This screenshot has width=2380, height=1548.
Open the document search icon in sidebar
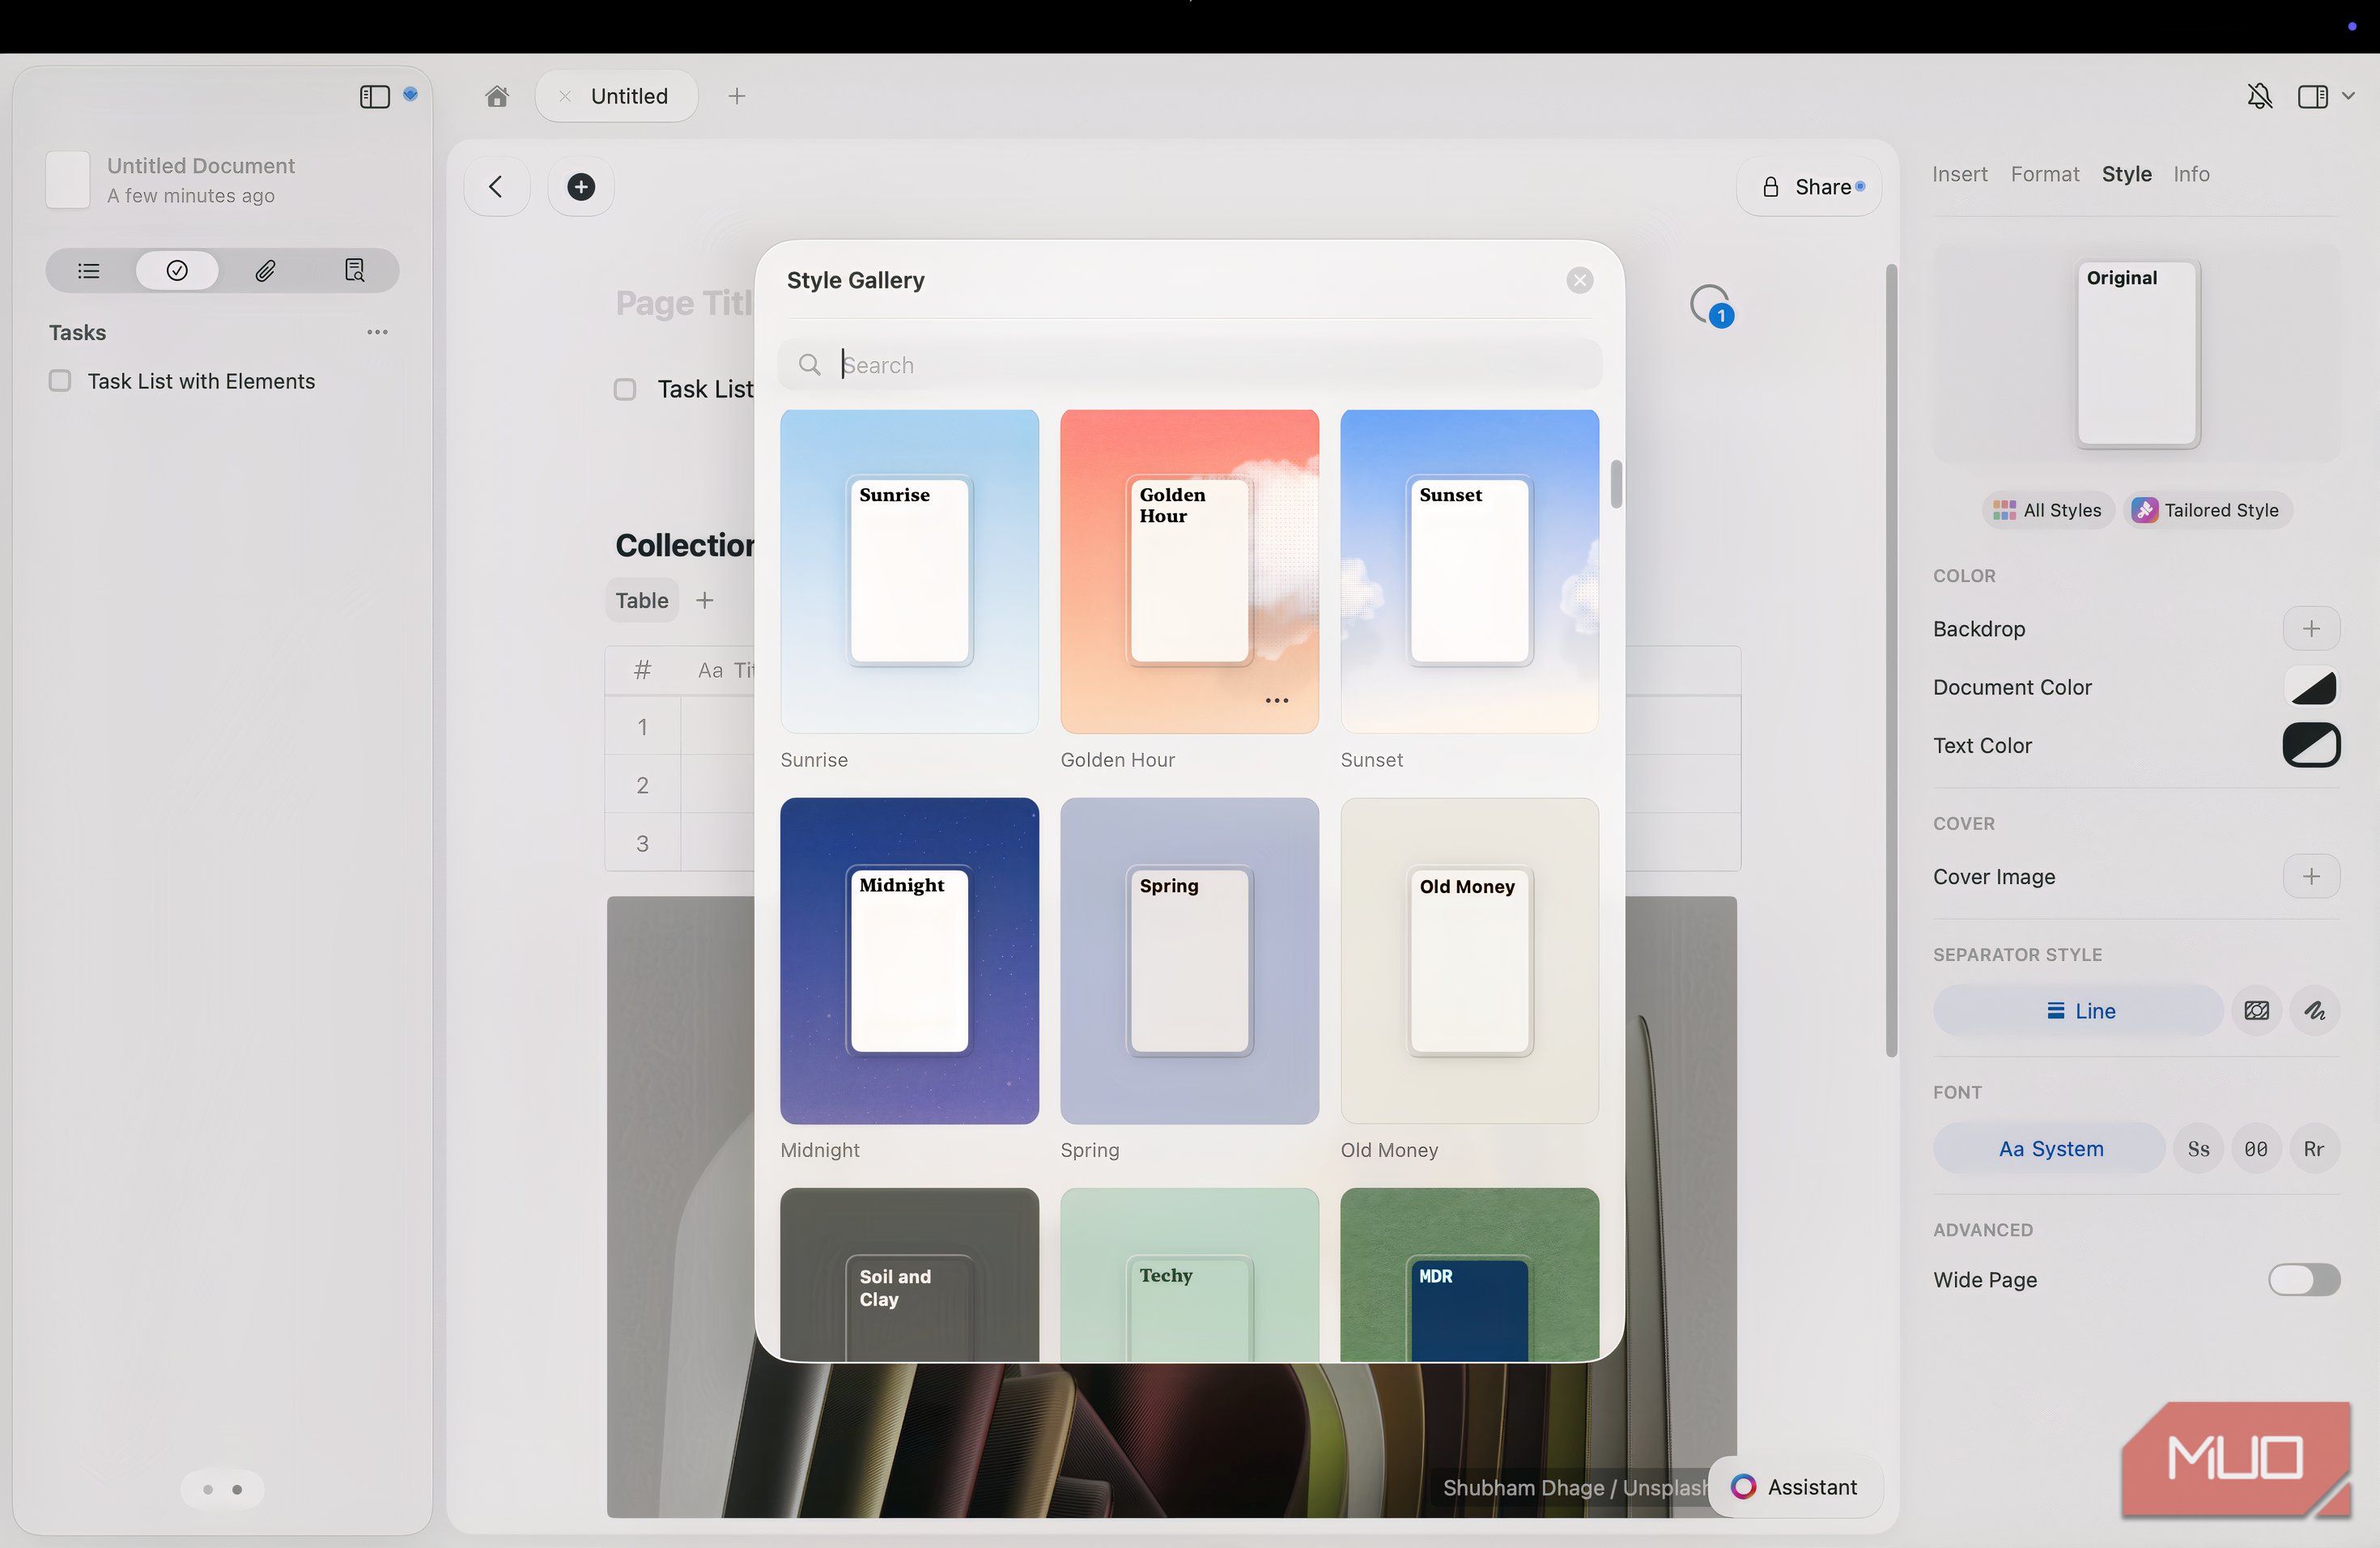pos(354,270)
